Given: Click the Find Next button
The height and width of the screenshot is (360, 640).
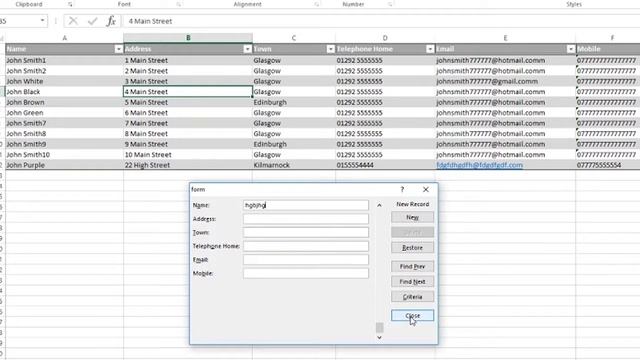Looking at the screenshot, I should [x=412, y=282].
